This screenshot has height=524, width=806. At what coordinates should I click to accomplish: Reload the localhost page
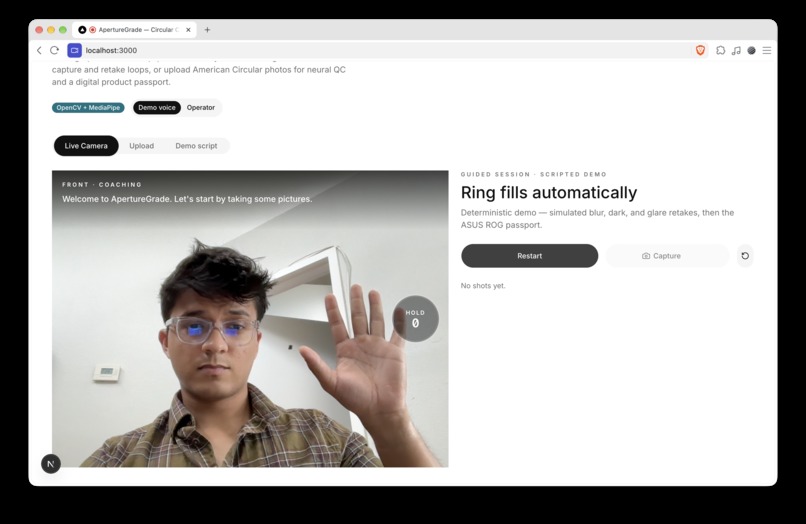[x=54, y=50]
